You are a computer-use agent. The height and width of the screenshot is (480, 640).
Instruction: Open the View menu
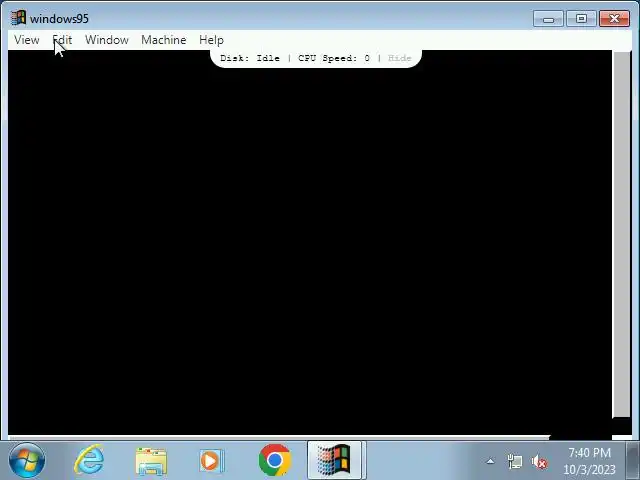(27, 40)
